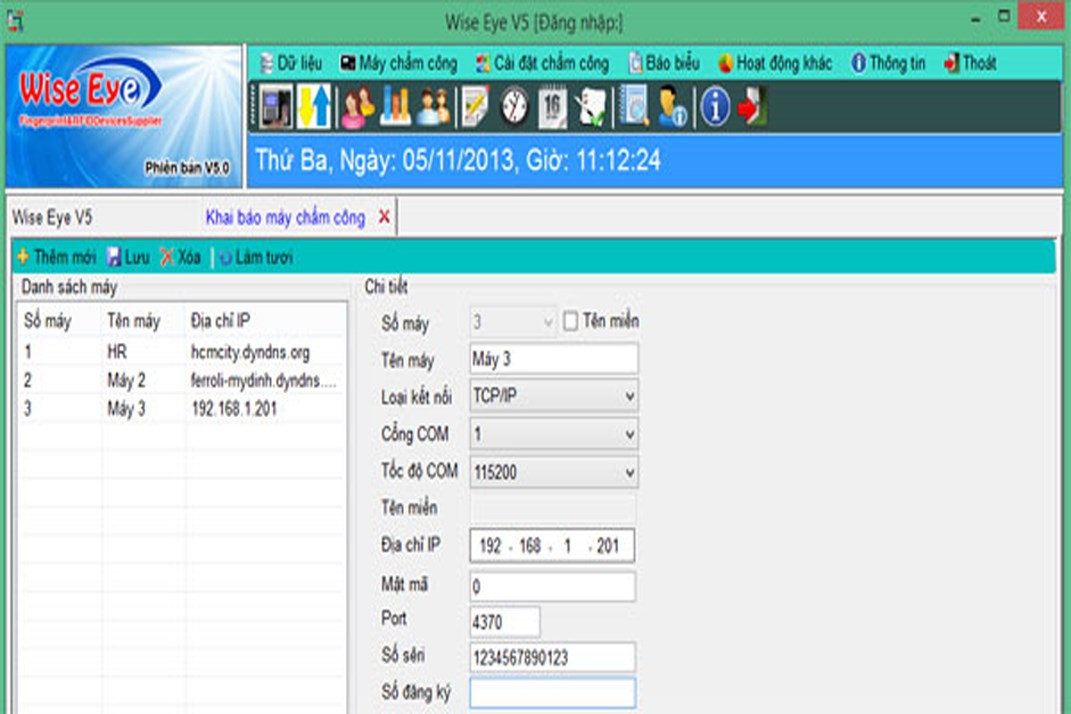Click the Thêm mới button
Image resolution: width=1071 pixels, height=714 pixels.
pyautogui.click(x=57, y=257)
